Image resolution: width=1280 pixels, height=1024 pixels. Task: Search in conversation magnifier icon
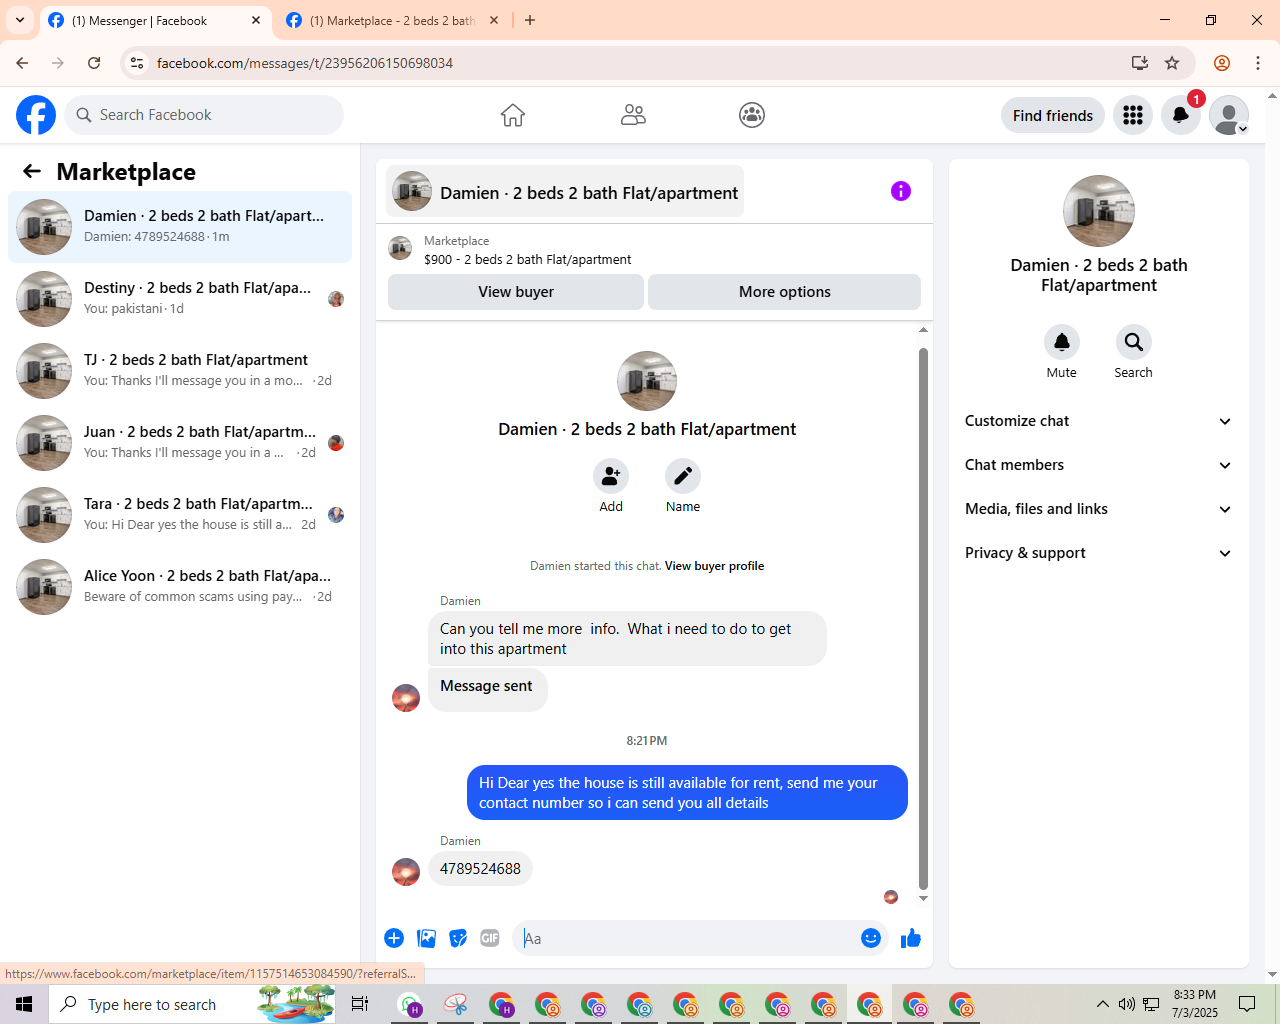tap(1134, 342)
